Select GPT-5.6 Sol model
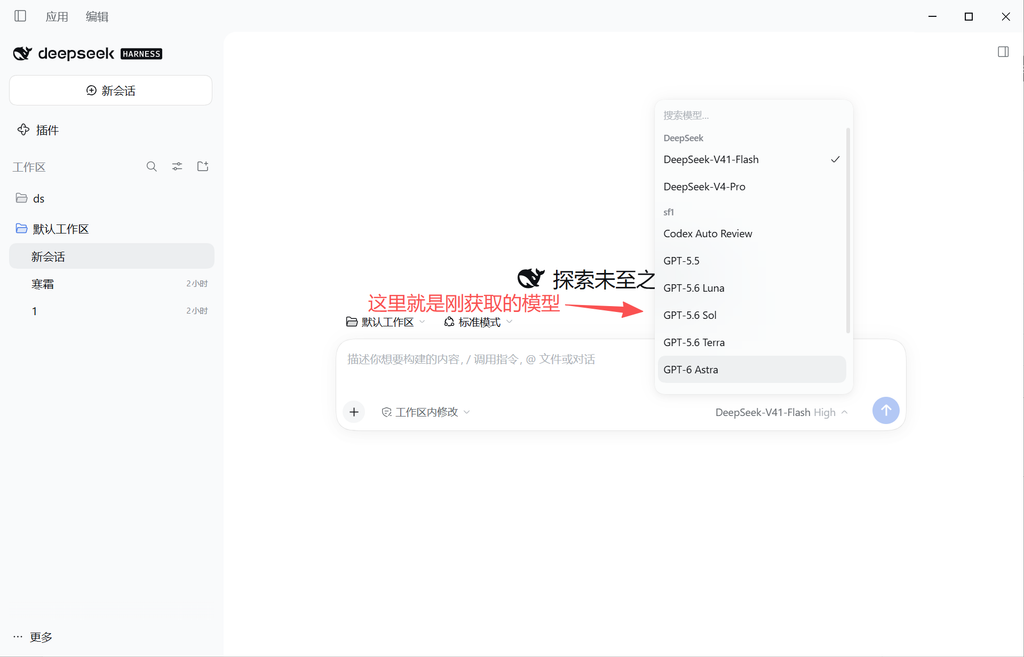 pyautogui.click(x=752, y=315)
